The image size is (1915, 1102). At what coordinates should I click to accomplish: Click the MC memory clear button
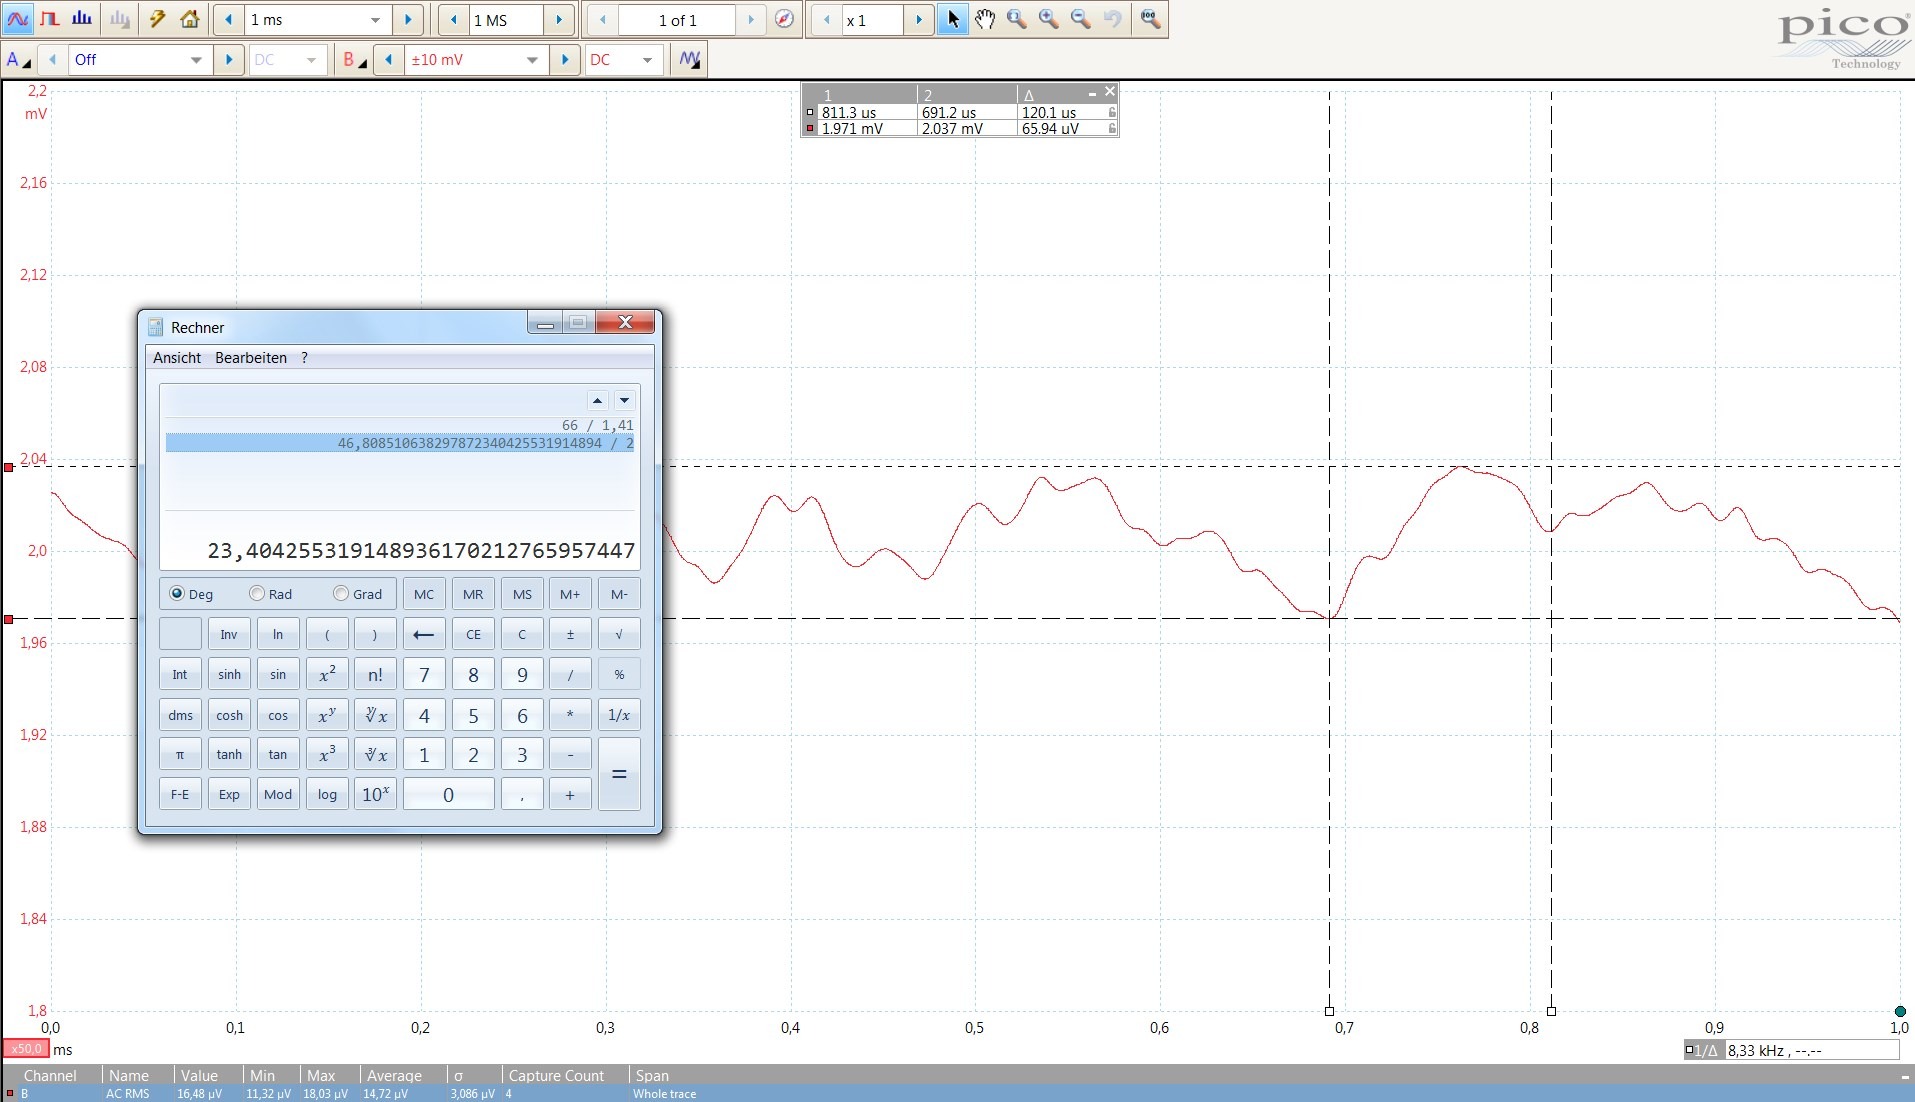[x=424, y=594]
